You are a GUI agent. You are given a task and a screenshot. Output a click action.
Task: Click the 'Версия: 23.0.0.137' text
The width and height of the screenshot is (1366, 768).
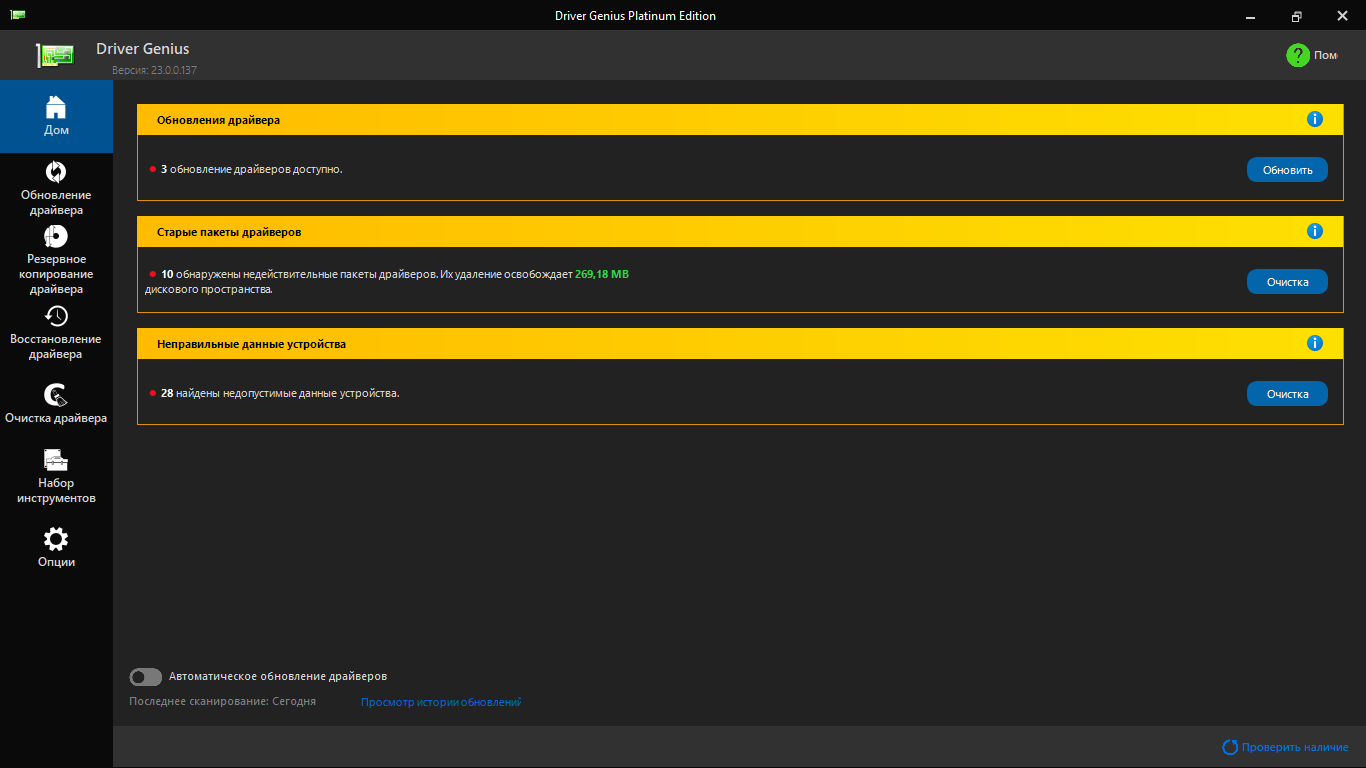pos(154,70)
